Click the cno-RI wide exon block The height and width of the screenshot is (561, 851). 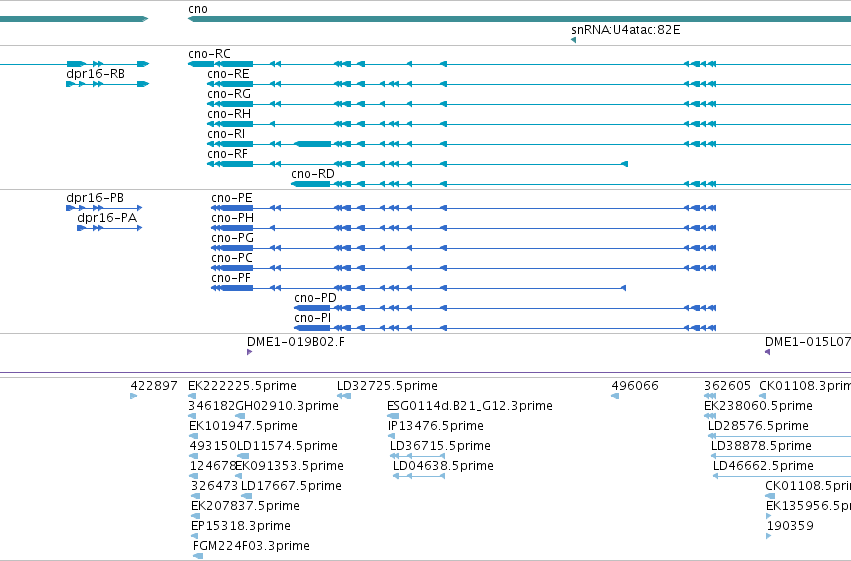point(313,144)
